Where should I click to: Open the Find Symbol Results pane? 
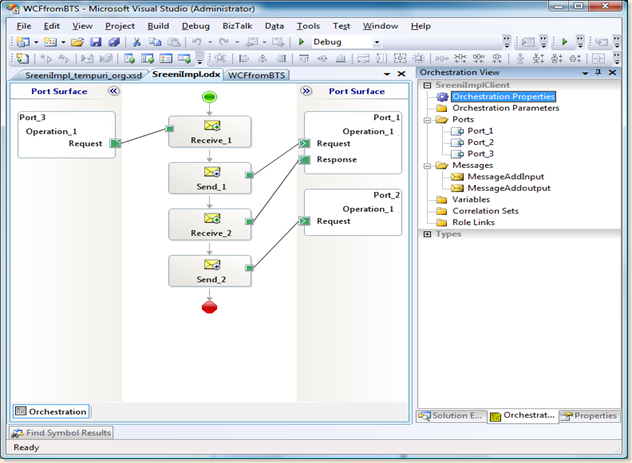click(x=61, y=433)
